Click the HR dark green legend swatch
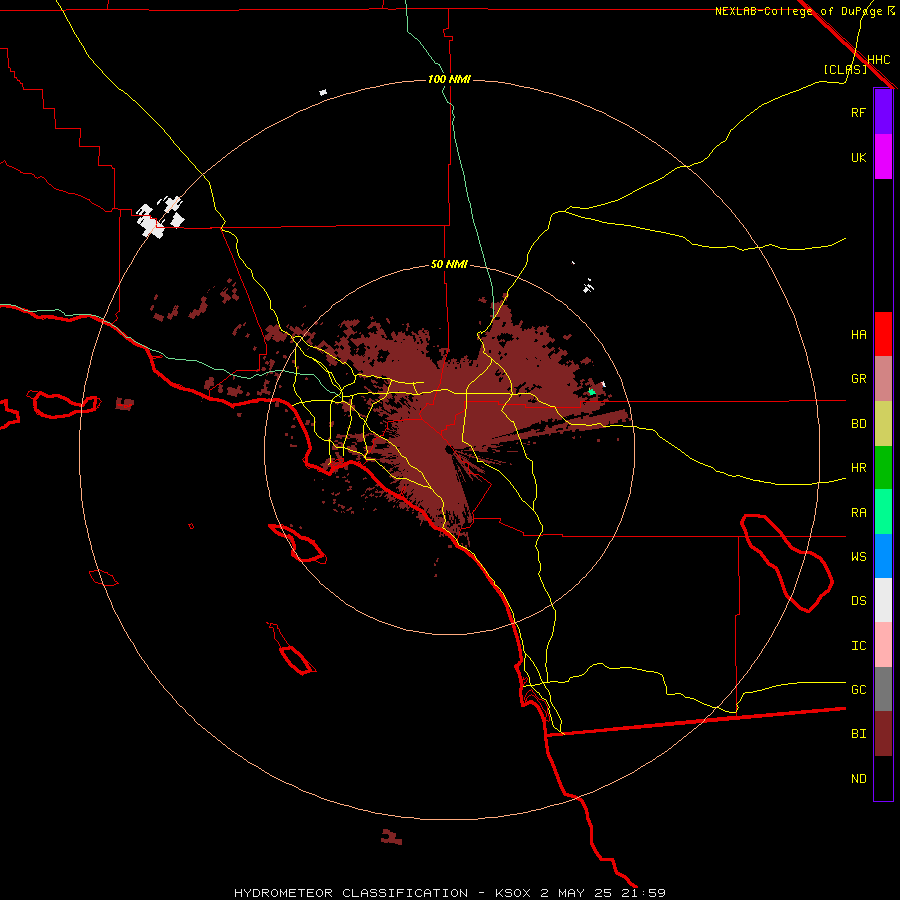This screenshot has width=900, height=900. pos(883,468)
